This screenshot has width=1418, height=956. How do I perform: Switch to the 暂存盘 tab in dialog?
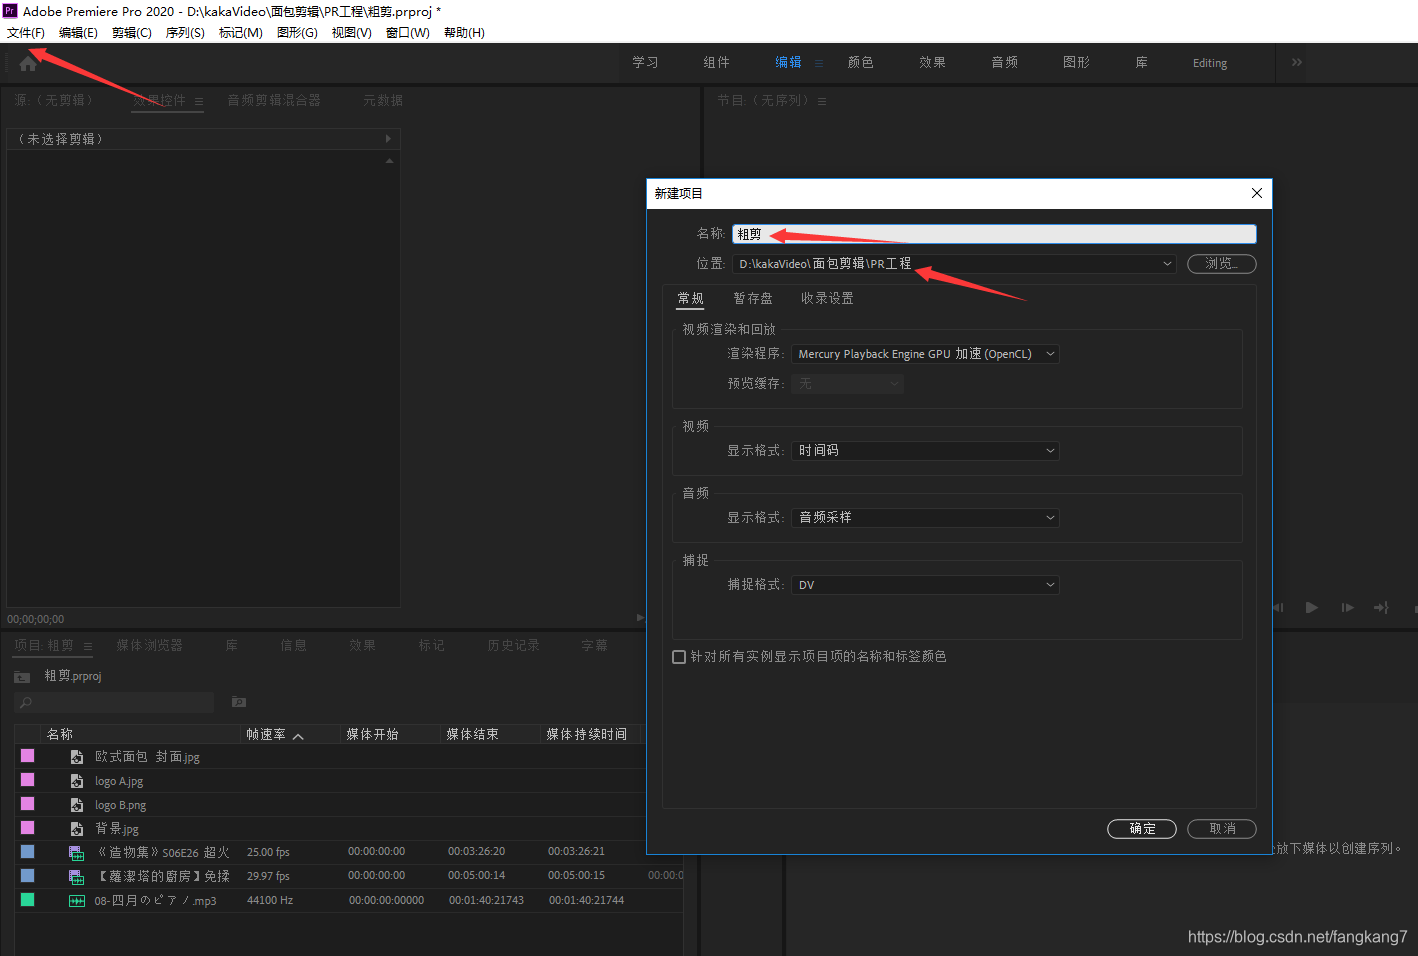coord(753,299)
